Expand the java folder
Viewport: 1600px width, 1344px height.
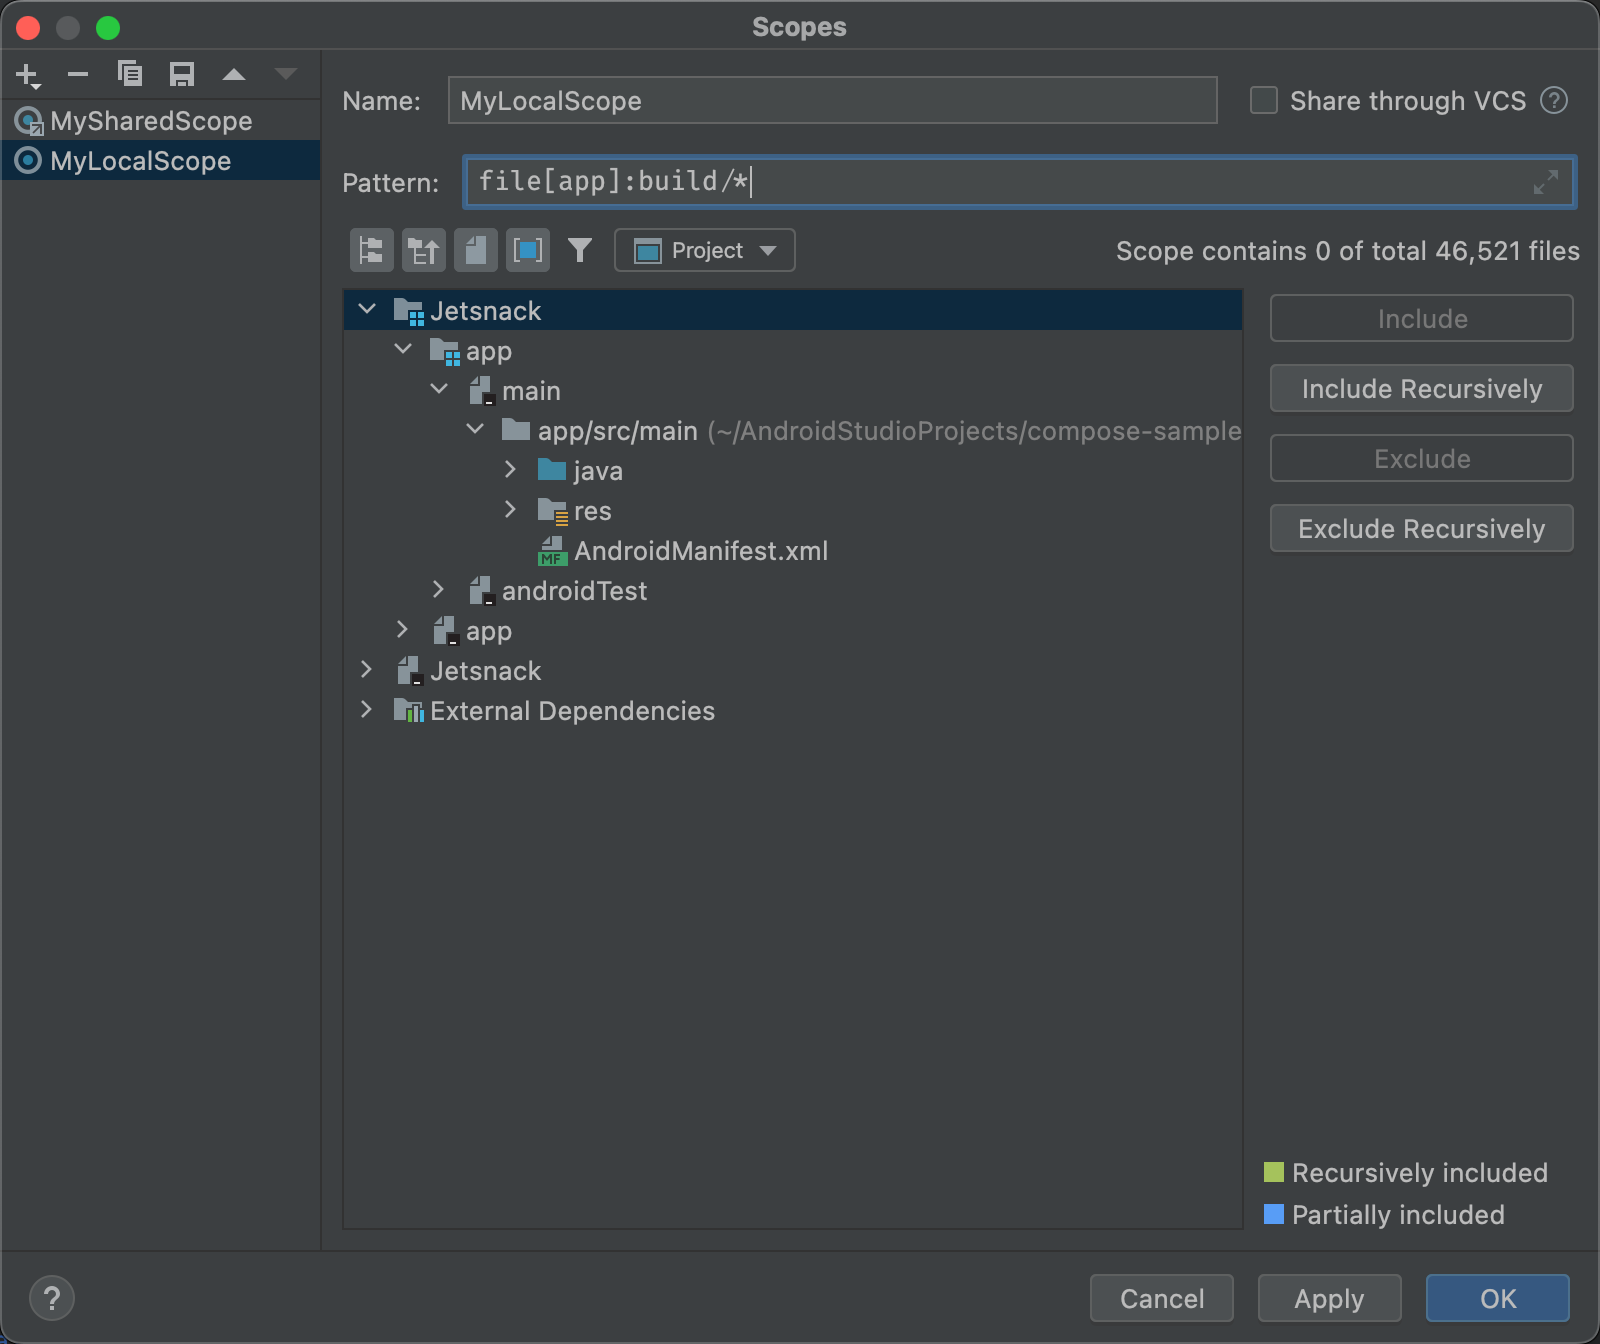tap(510, 470)
